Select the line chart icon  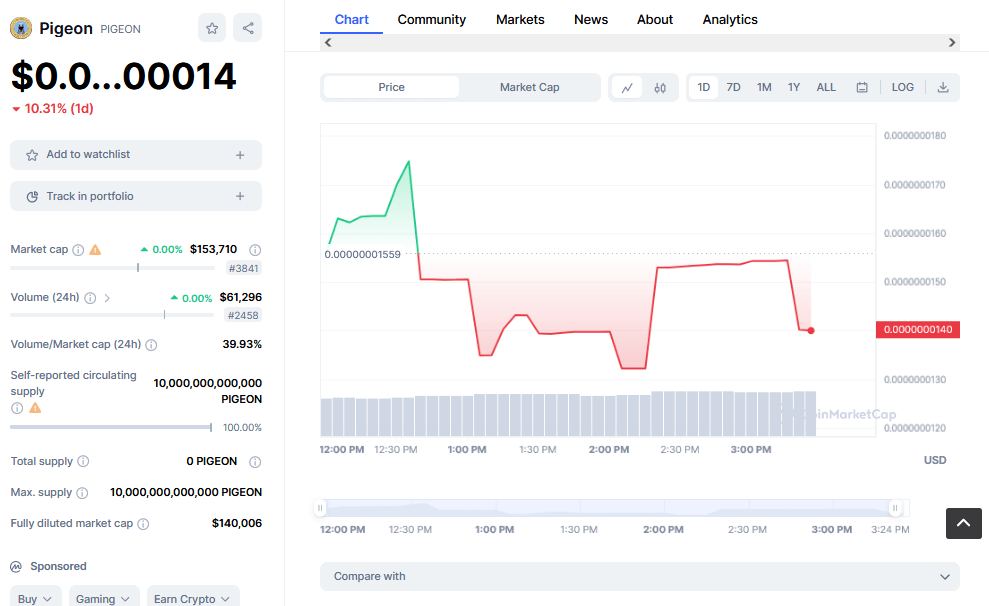(627, 88)
